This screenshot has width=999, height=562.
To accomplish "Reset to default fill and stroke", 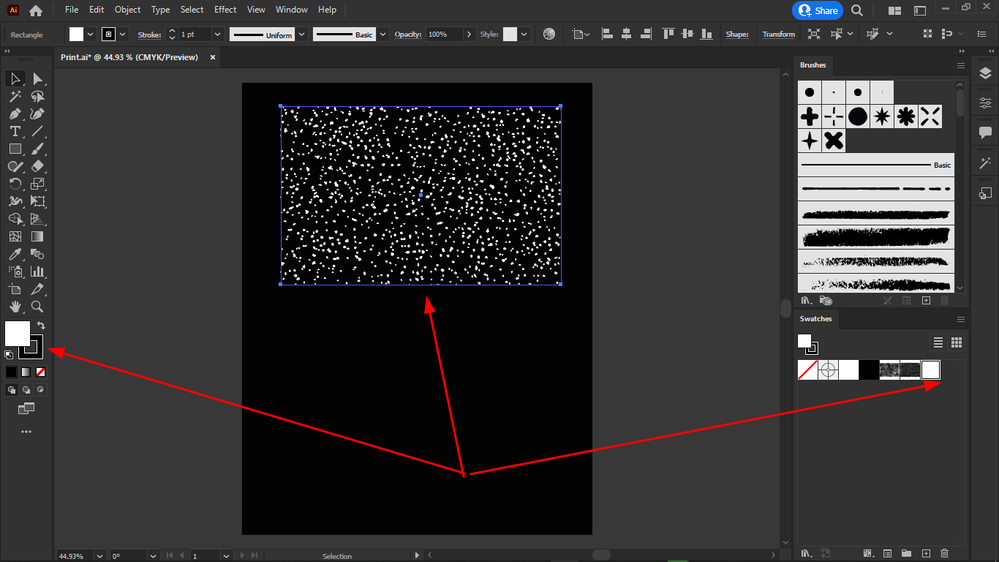I will click(9, 355).
